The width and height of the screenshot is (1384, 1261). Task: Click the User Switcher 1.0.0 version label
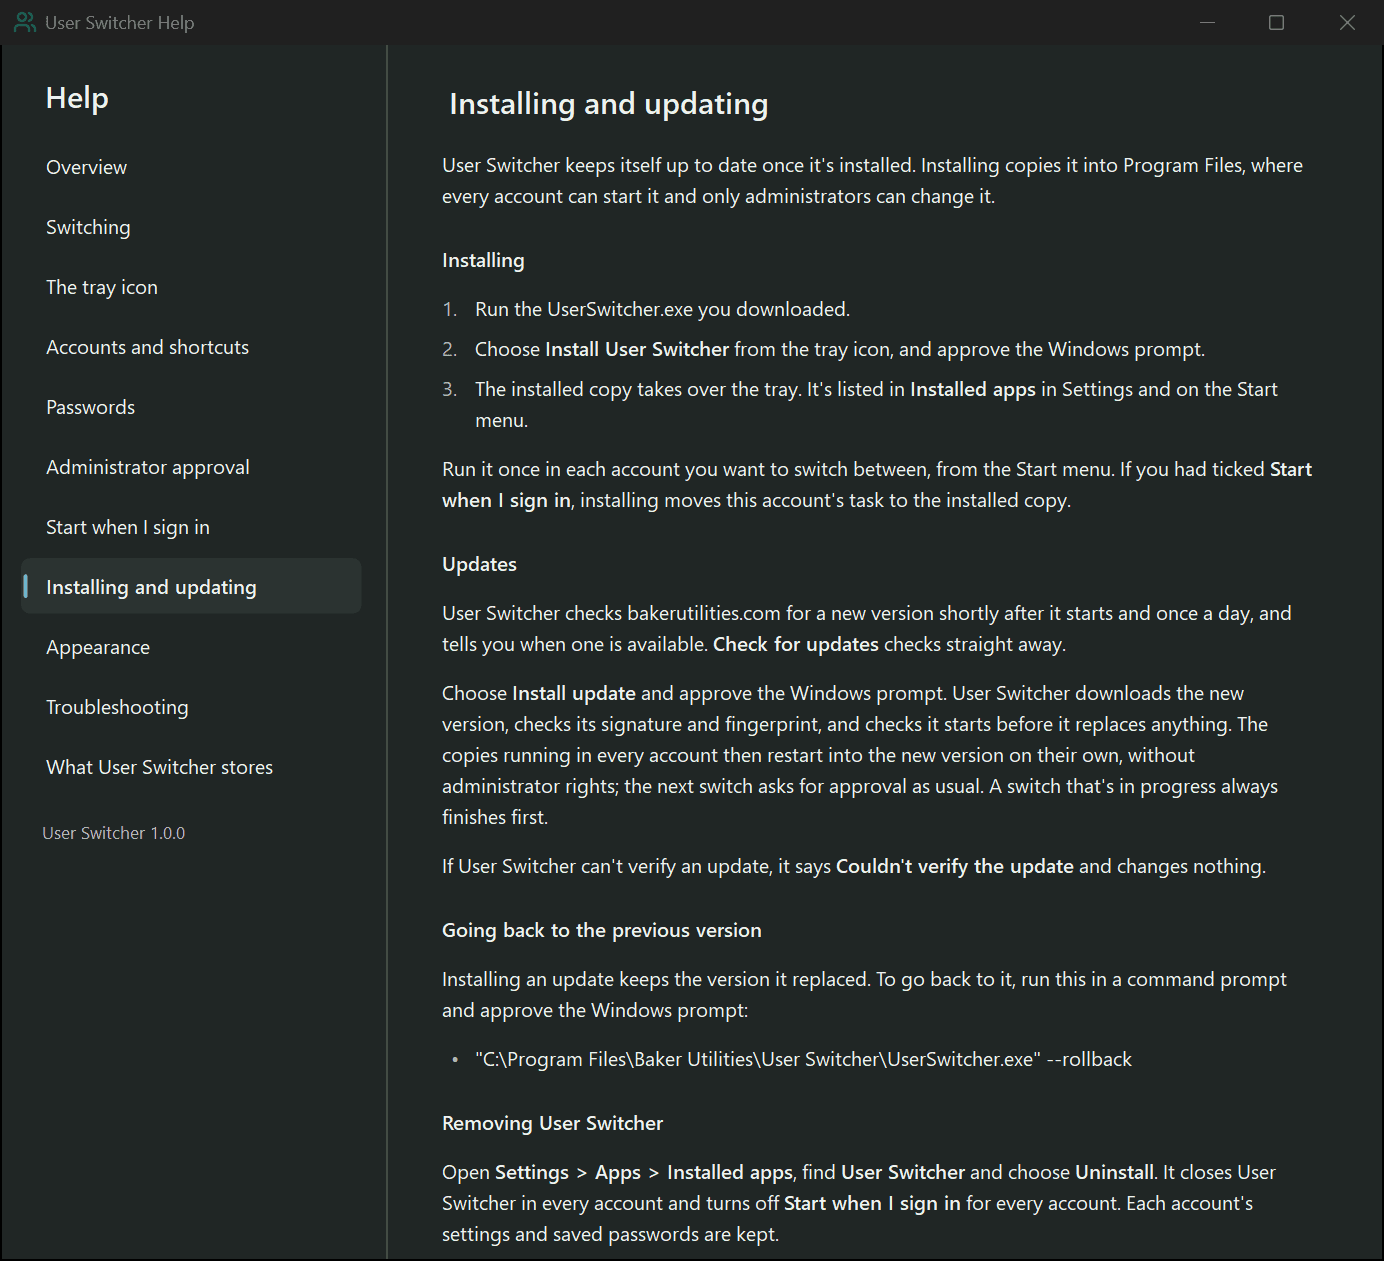(114, 833)
